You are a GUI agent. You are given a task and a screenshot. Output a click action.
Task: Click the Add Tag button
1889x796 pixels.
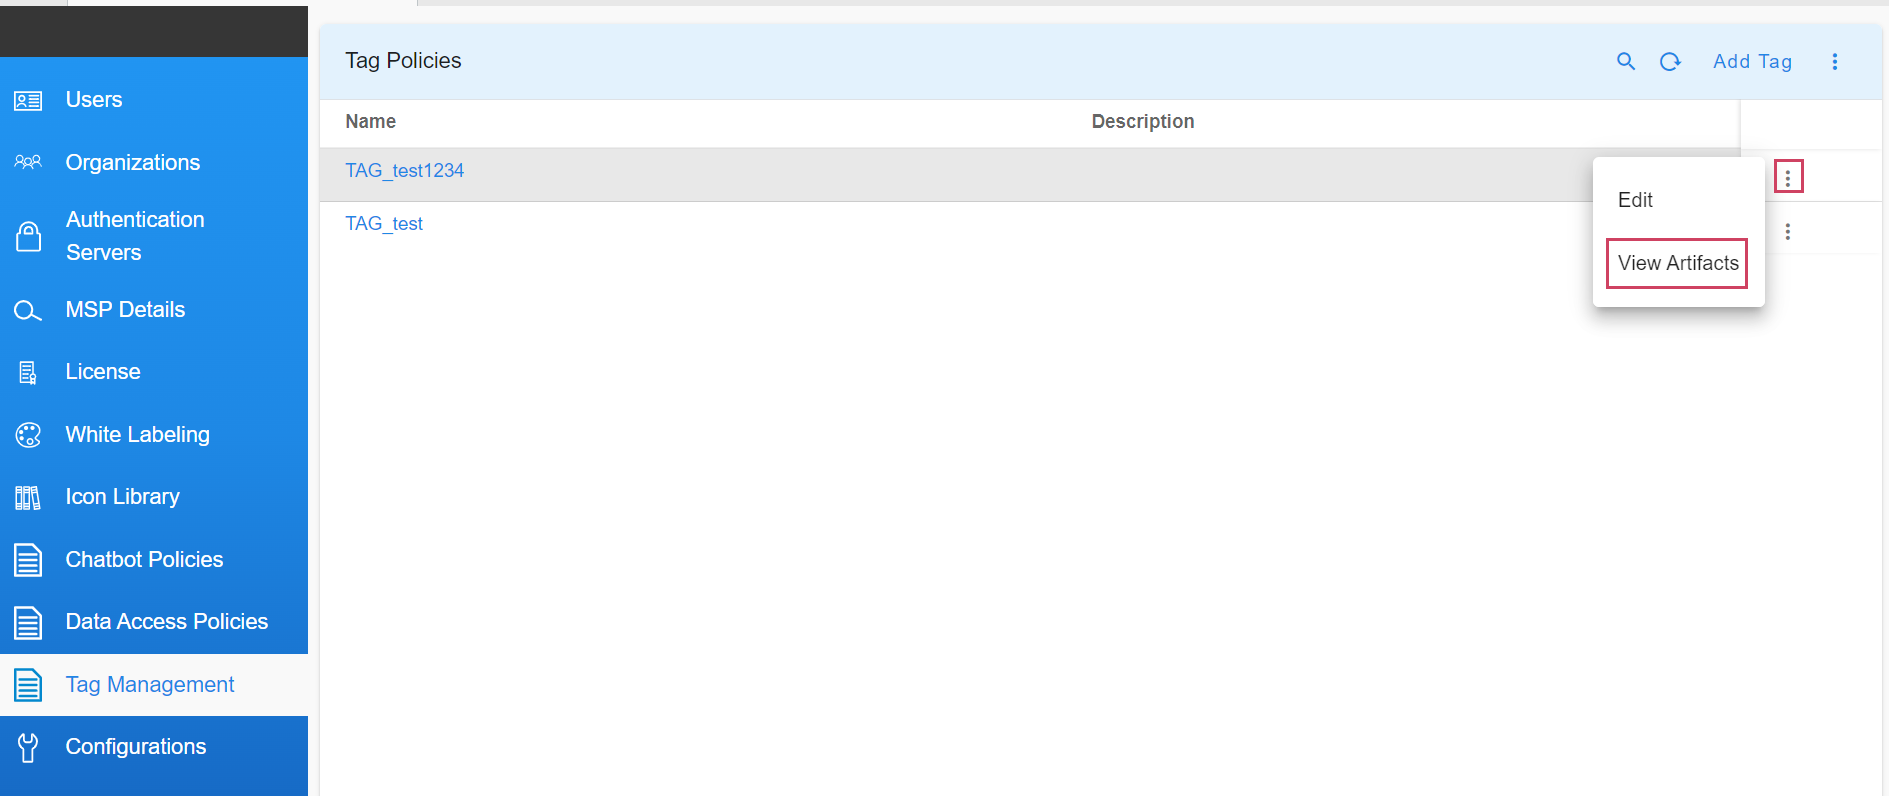1752,62
